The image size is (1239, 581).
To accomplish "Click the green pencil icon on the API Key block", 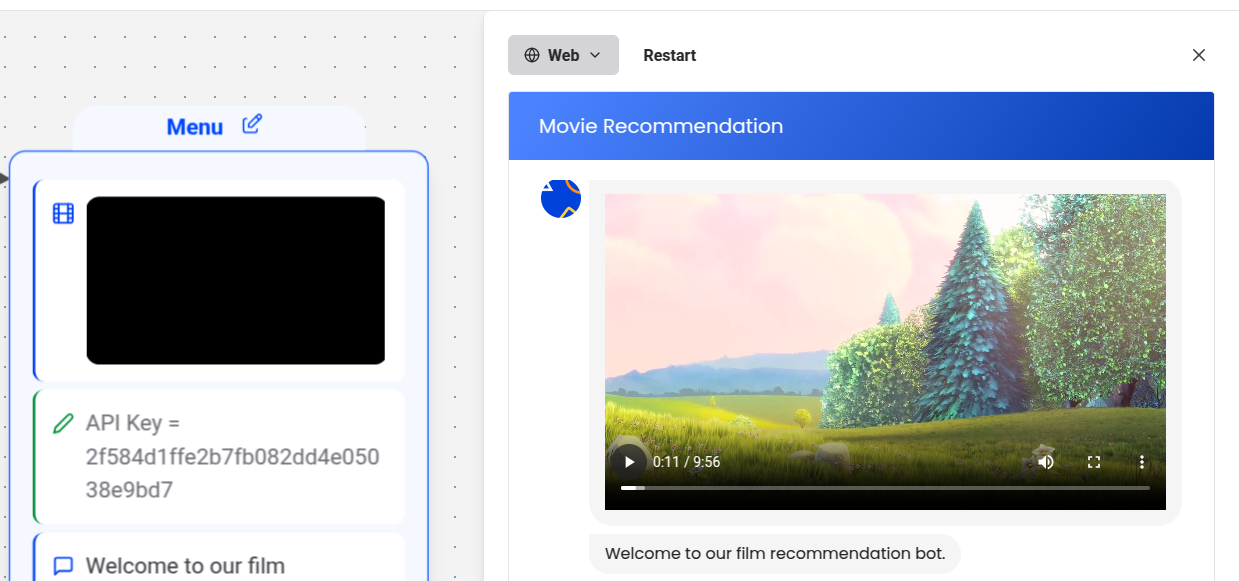I will click(62, 423).
